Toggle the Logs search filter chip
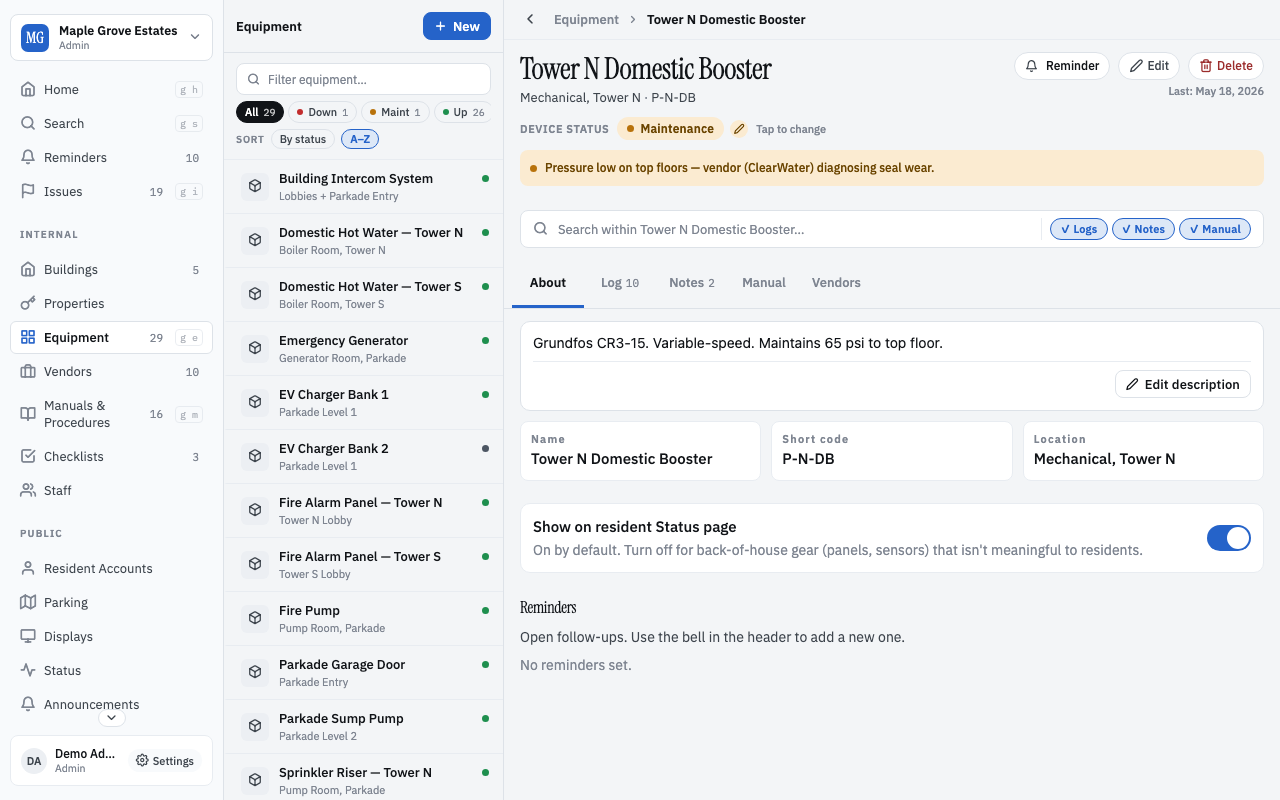Image resolution: width=1280 pixels, height=800 pixels. [x=1079, y=229]
